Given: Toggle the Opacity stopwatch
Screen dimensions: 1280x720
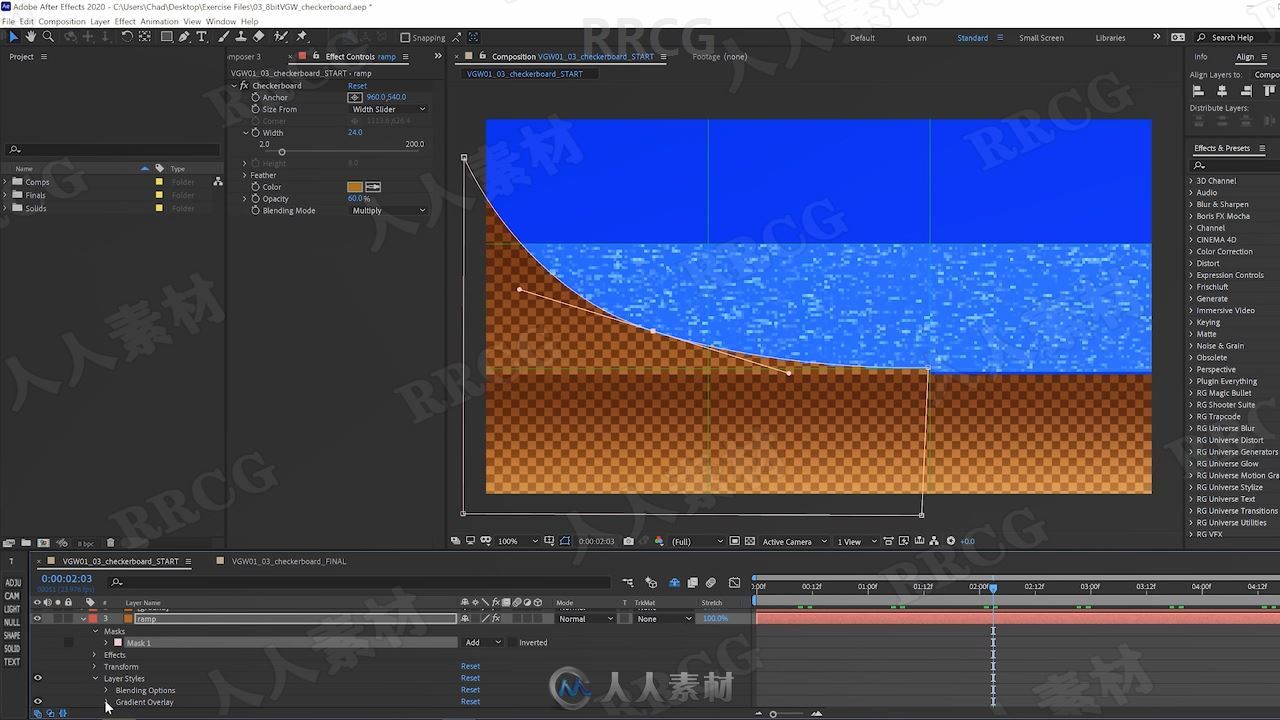Looking at the screenshot, I should point(255,198).
